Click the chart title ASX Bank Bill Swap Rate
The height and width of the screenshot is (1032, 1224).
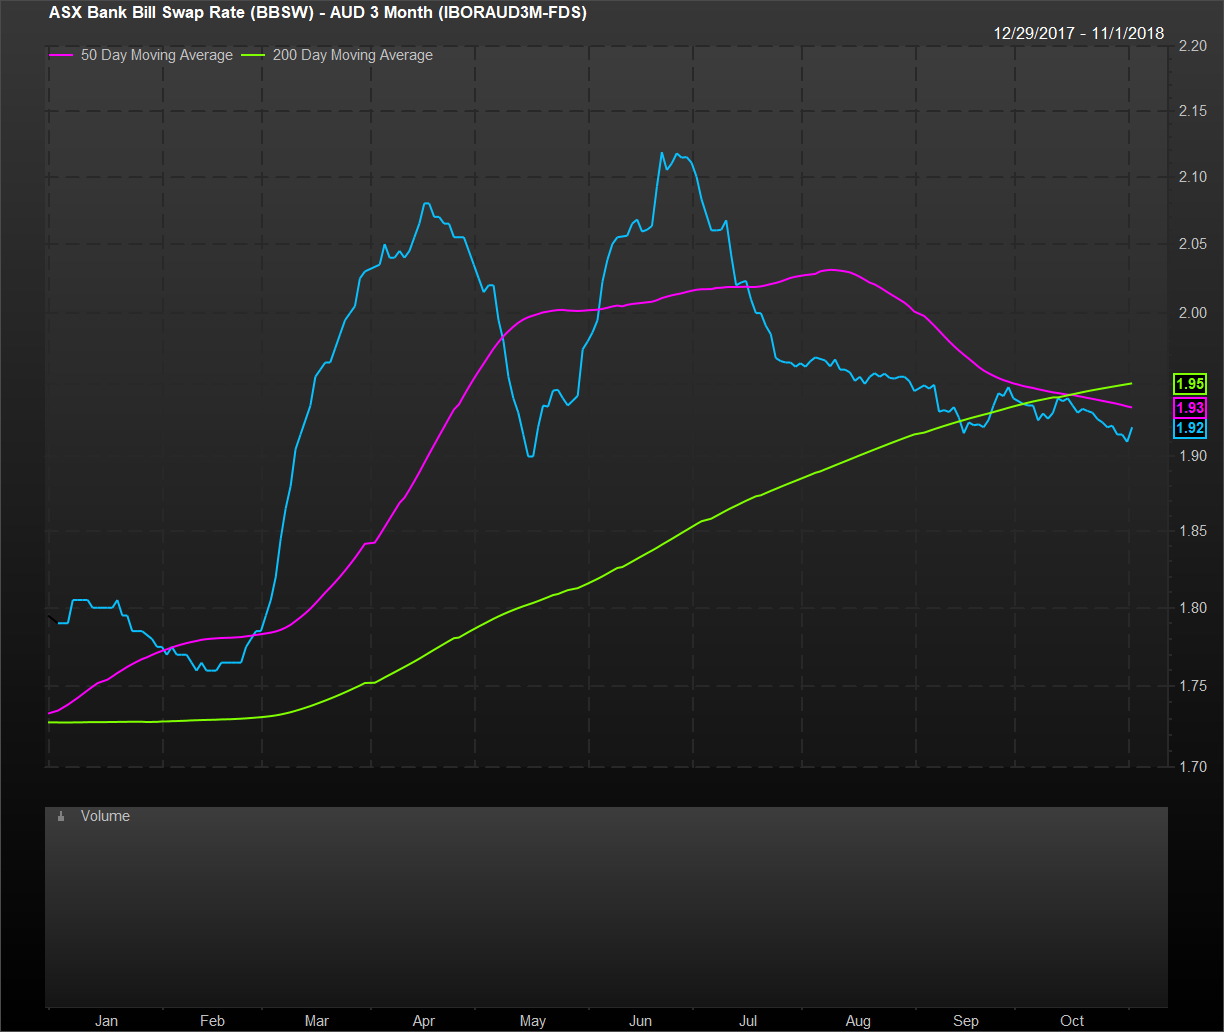(317, 13)
